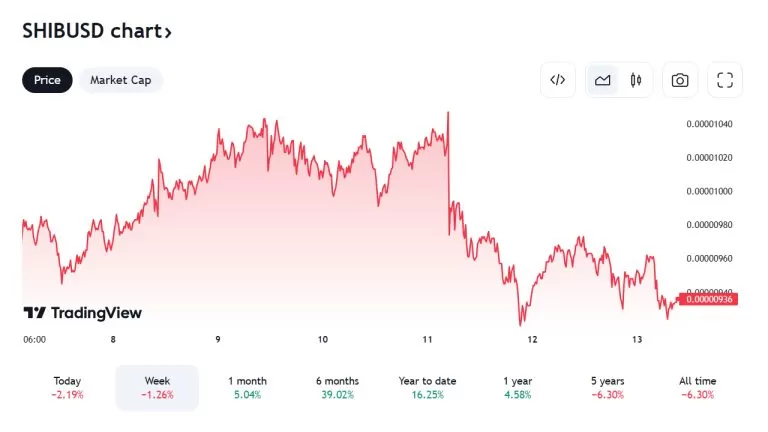Switch to the 1 year range
The image size is (768, 432).
[x=517, y=387]
